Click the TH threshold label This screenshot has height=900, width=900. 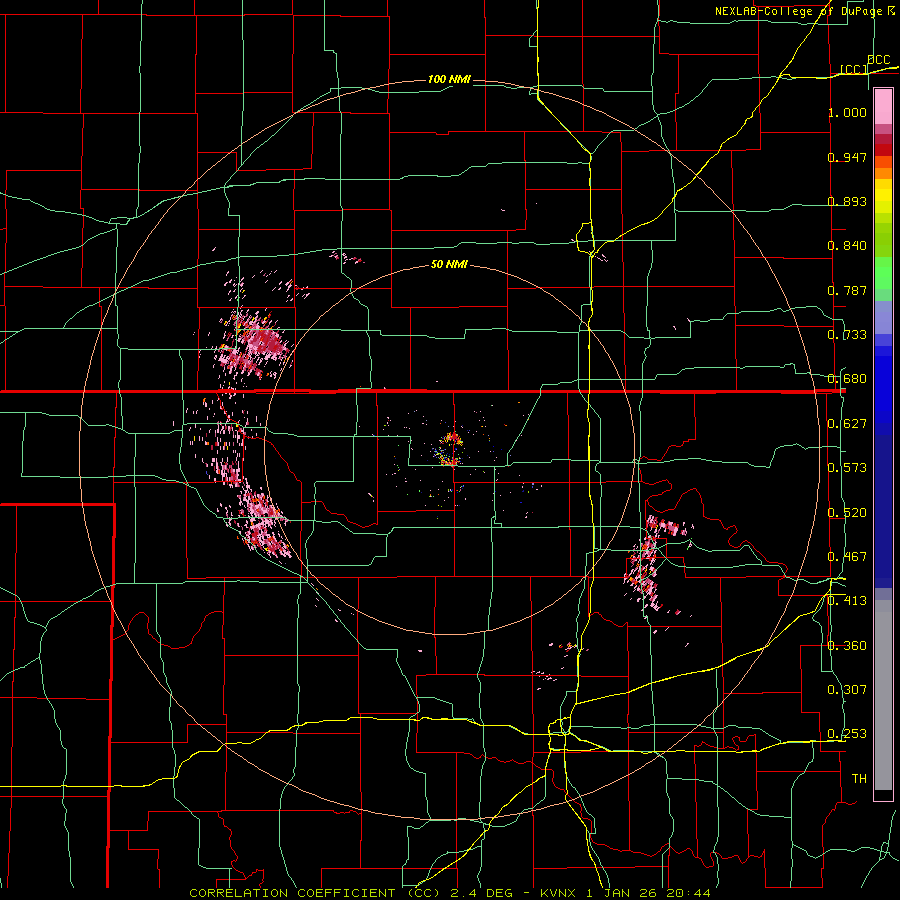click(x=859, y=779)
